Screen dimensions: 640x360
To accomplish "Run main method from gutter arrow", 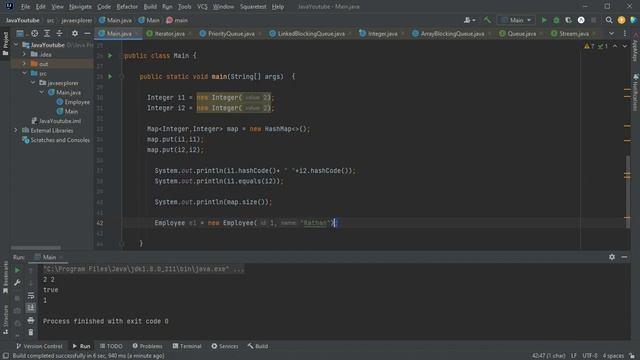I will point(110,76).
